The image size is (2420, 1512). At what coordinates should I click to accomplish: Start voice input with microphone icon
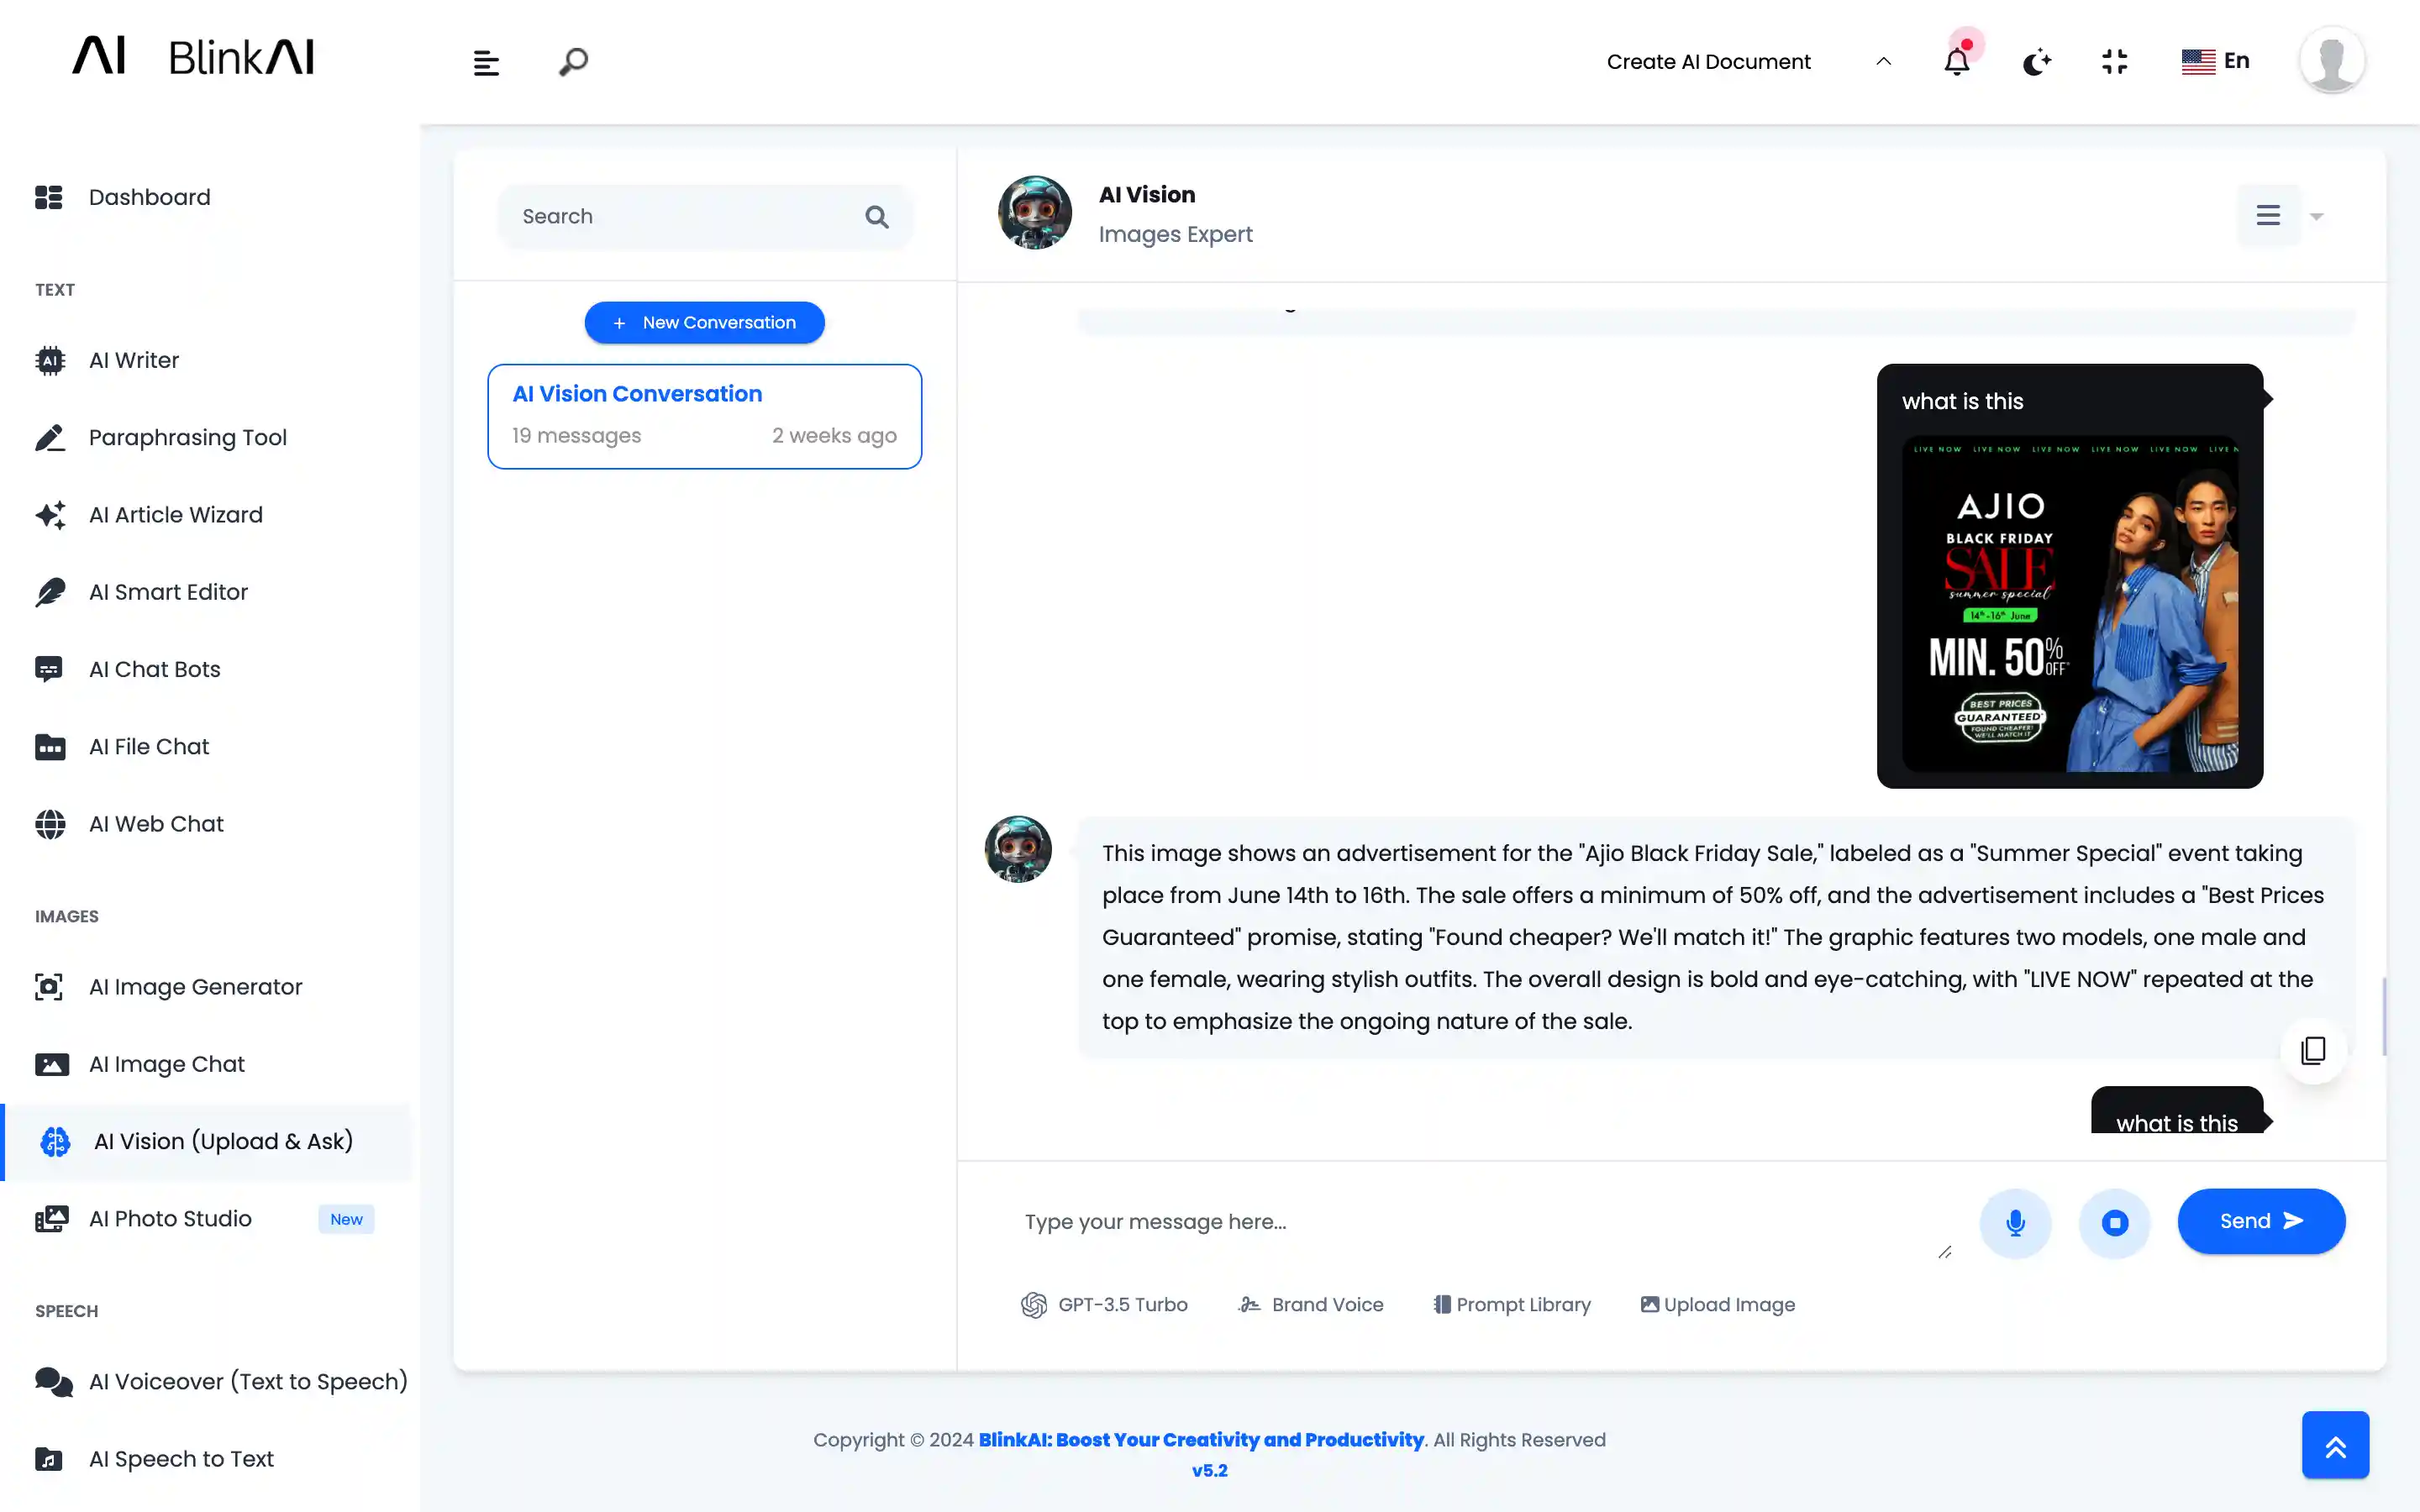[2015, 1222]
